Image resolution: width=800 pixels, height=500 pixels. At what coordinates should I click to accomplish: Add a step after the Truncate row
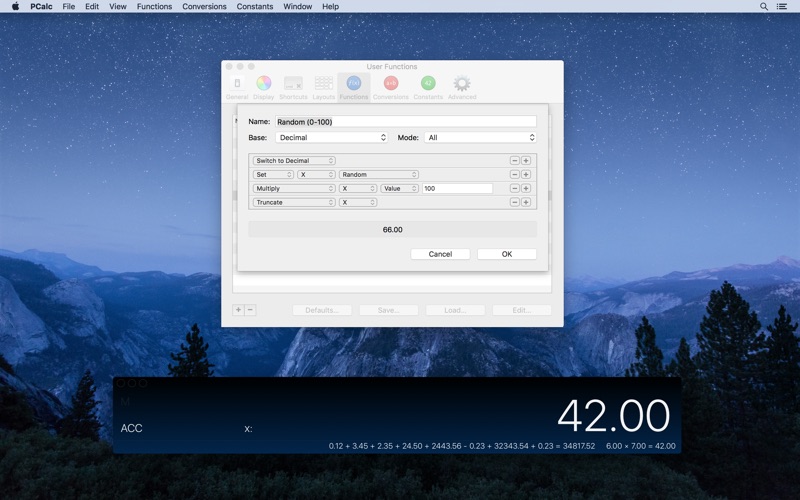coord(526,202)
